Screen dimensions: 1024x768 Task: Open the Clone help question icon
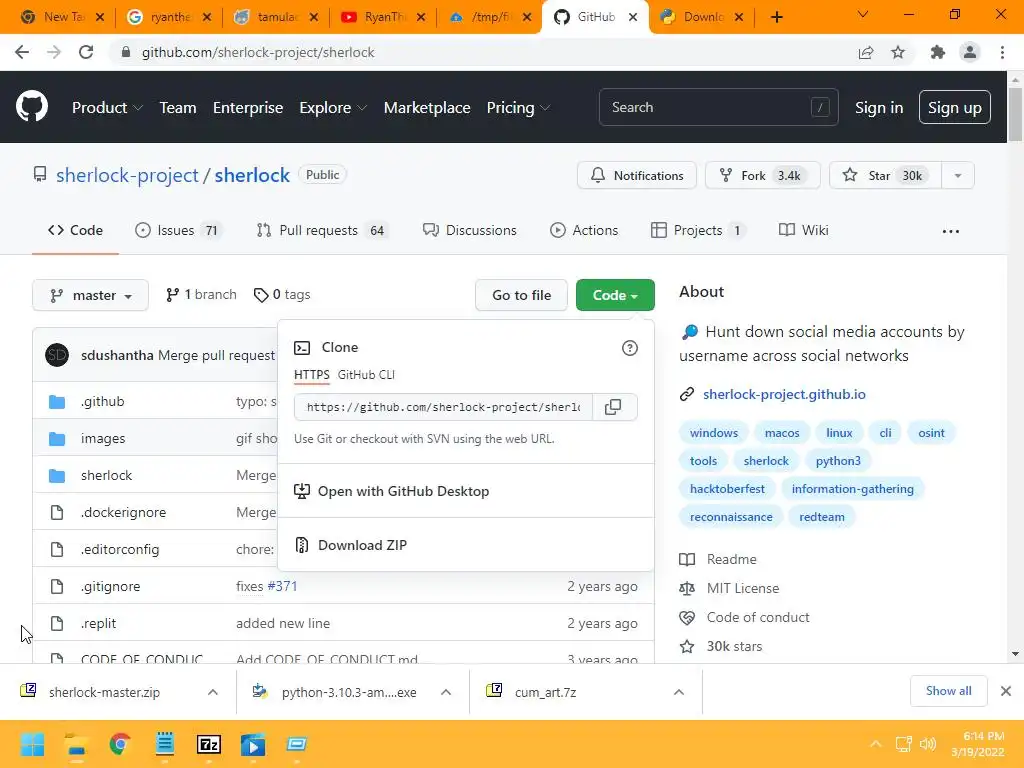coord(630,348)
